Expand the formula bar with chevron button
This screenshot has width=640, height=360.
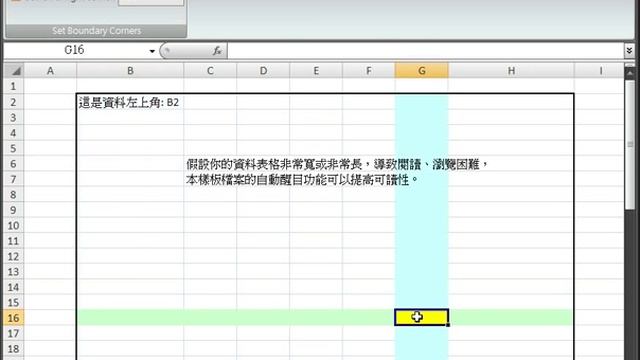[x=629, y=51]
